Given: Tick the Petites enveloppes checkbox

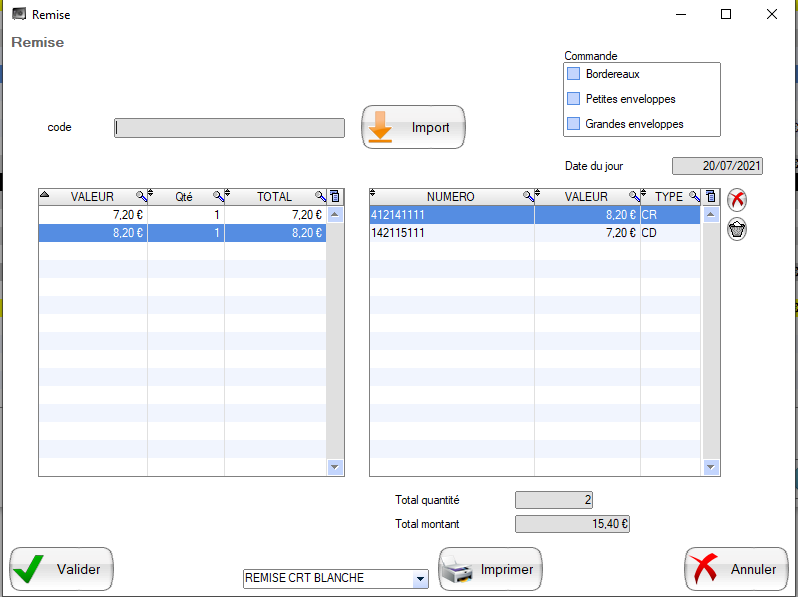Looking at the screenshot, I should (573, 99).
